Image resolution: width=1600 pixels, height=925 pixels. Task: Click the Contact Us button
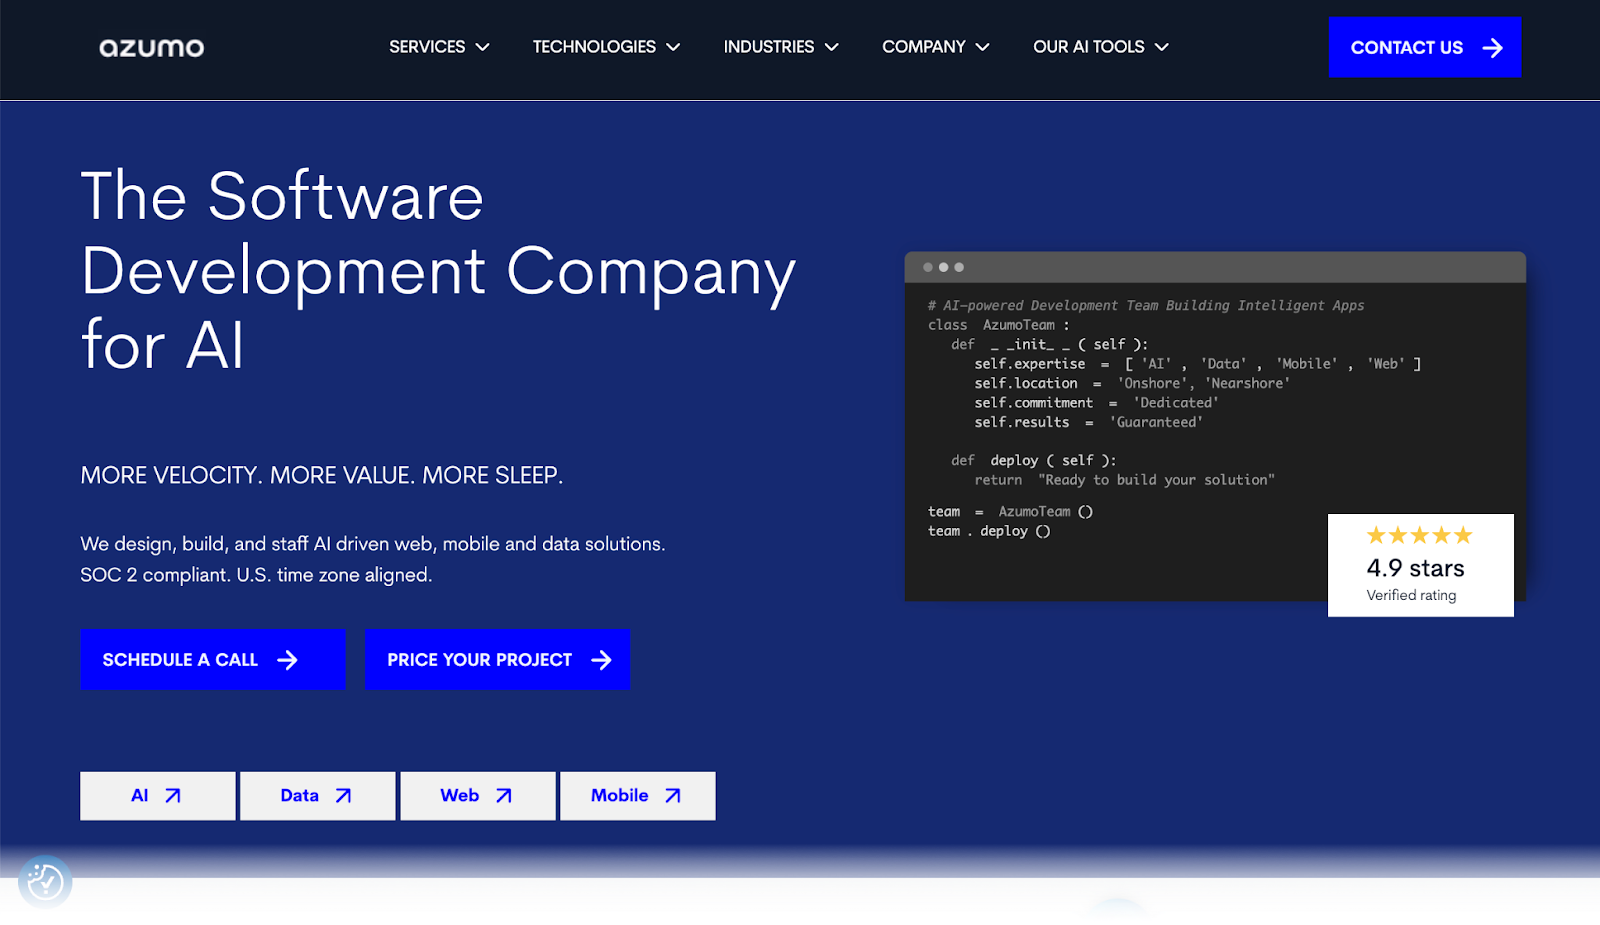click(x=1425, y=47)
